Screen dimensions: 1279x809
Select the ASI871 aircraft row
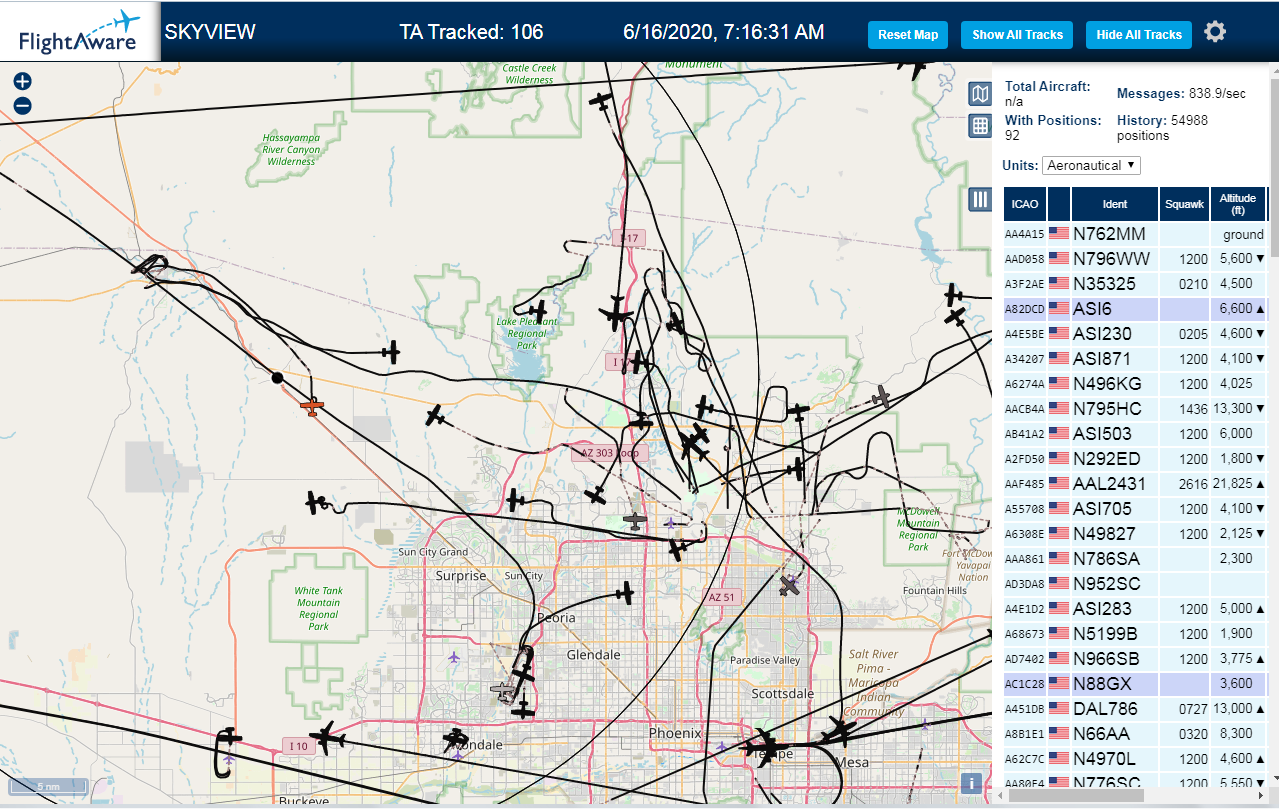[x=1136, y=359]
